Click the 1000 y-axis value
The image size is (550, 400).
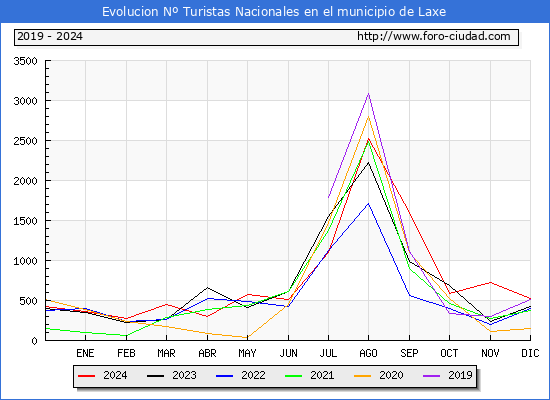coord(25,261)
